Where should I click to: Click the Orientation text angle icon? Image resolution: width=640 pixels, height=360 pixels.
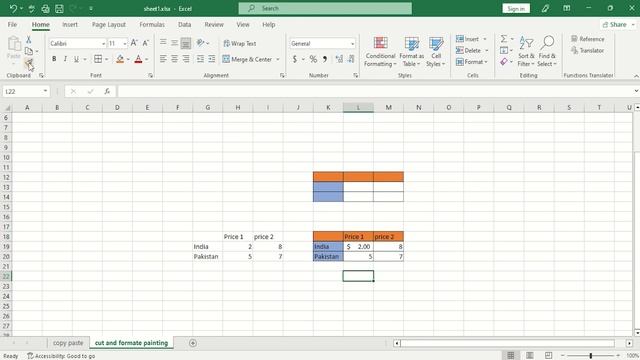coord(200,42)
